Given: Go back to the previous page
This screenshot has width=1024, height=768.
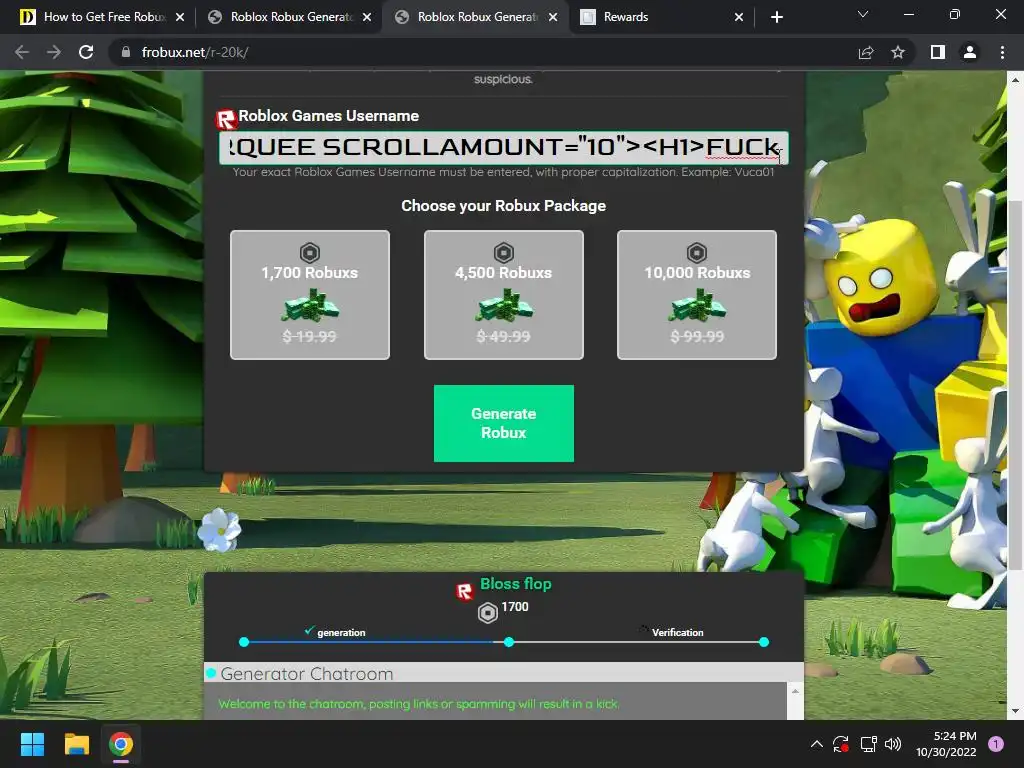Looking at the screenshot, I should click(x=22, y=52).
